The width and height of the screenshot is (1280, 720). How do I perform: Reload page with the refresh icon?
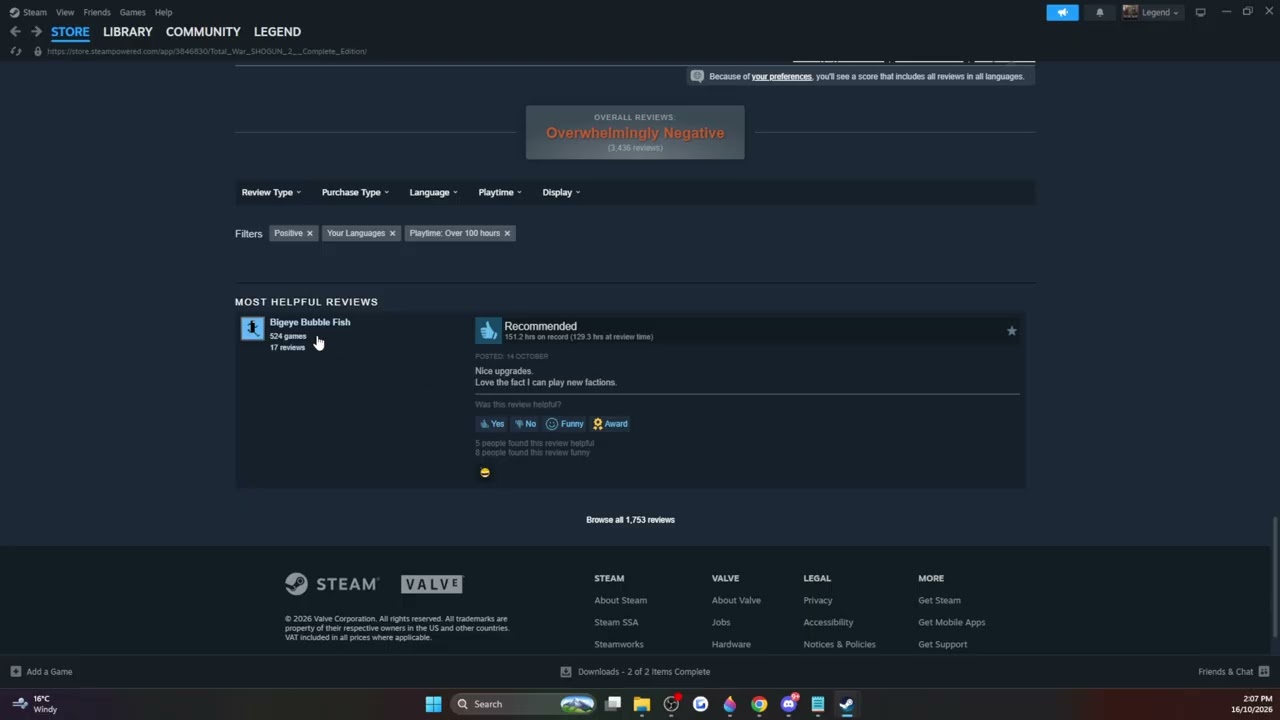pyautogui.click(x=15, y=51)
